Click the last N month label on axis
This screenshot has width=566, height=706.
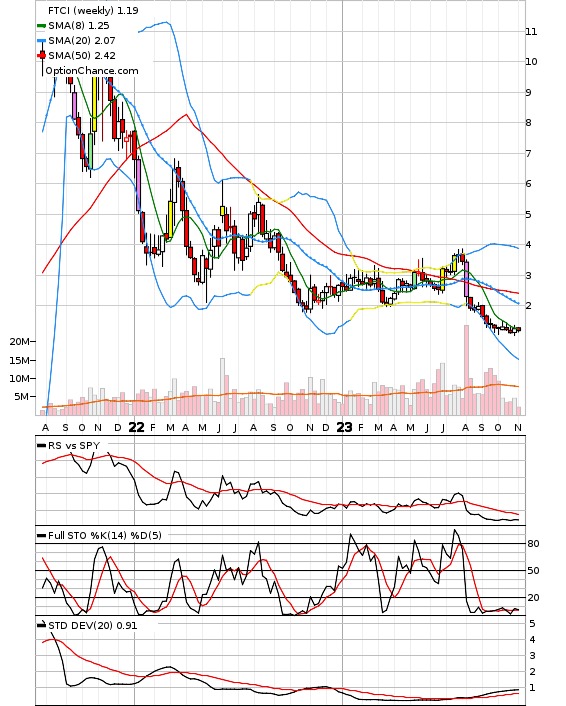point(518,428)
